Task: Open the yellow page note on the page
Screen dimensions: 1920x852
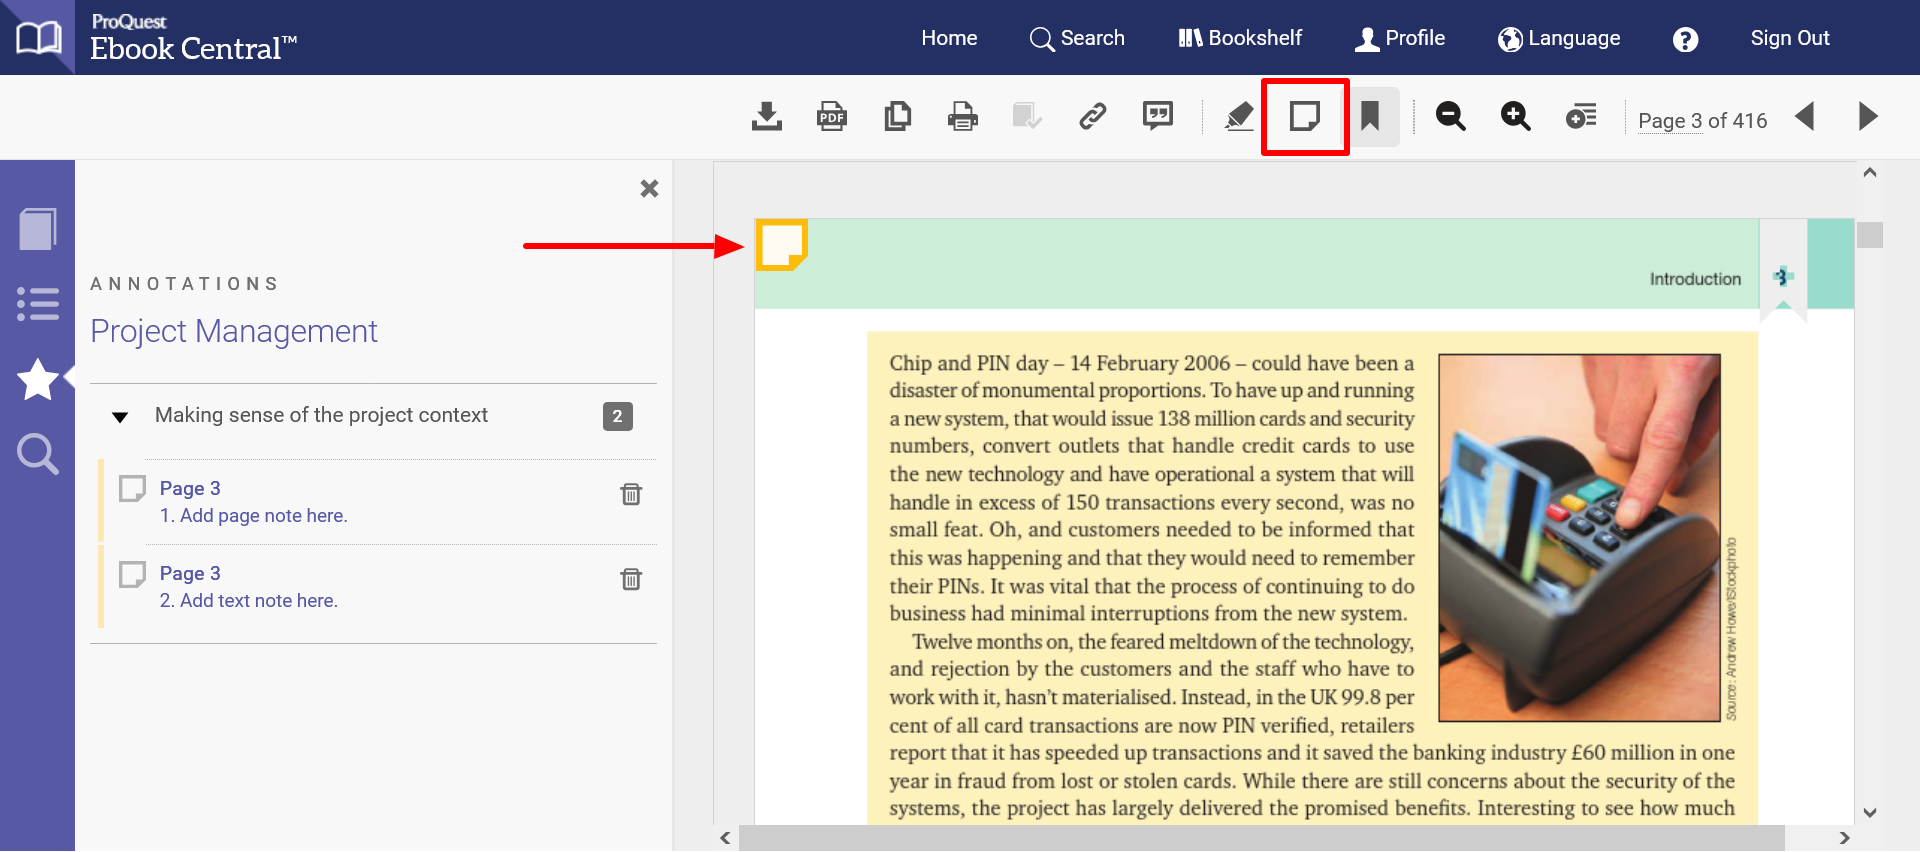Action: tap(781, 245)
